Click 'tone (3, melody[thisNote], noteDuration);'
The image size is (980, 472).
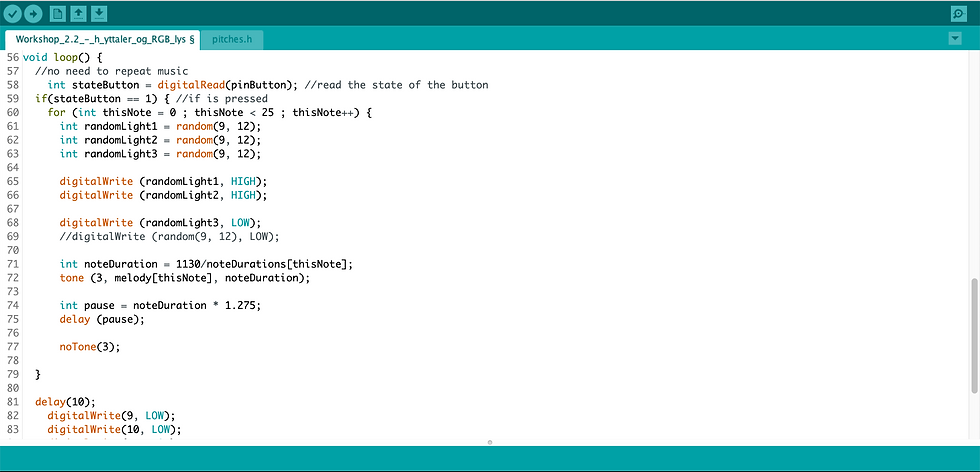pyautogui.click(x=185, y=278)
